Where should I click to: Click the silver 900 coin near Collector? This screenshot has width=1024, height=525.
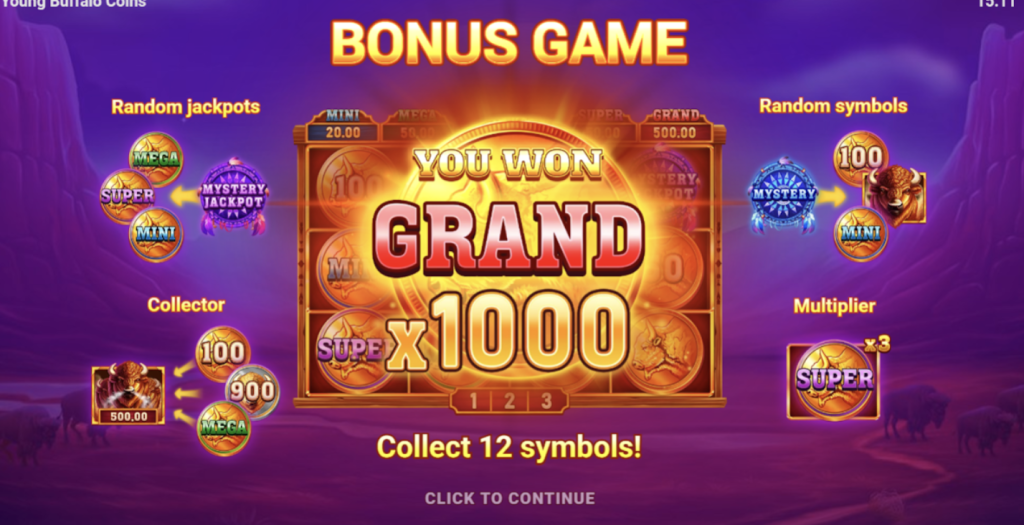click(252, 392)
